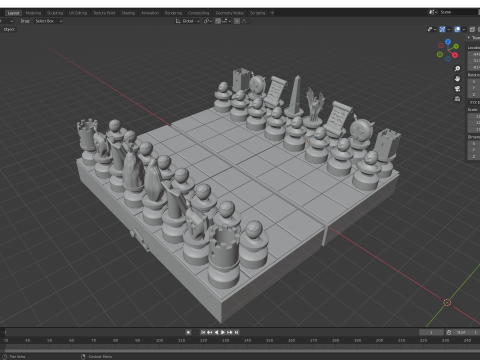
Task: Open the Geometry Nodes workspace tab
Action: [x=230, y=13]
